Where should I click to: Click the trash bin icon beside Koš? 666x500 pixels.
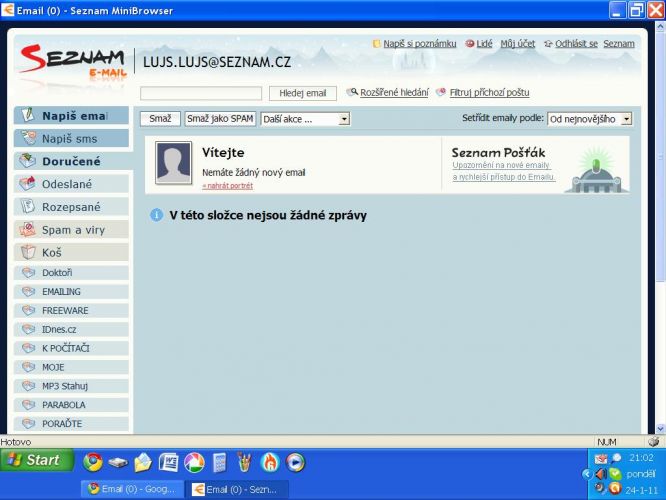[x=28, y=252]
